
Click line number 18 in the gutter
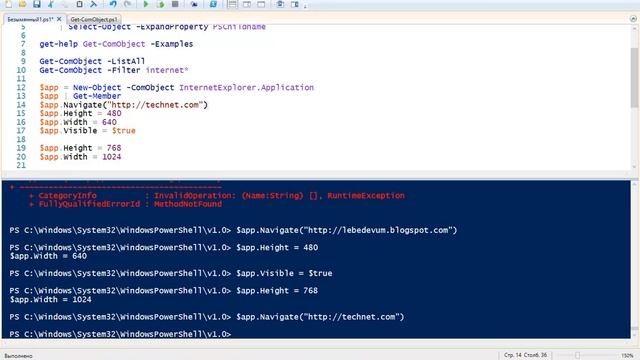pos(21,139)
